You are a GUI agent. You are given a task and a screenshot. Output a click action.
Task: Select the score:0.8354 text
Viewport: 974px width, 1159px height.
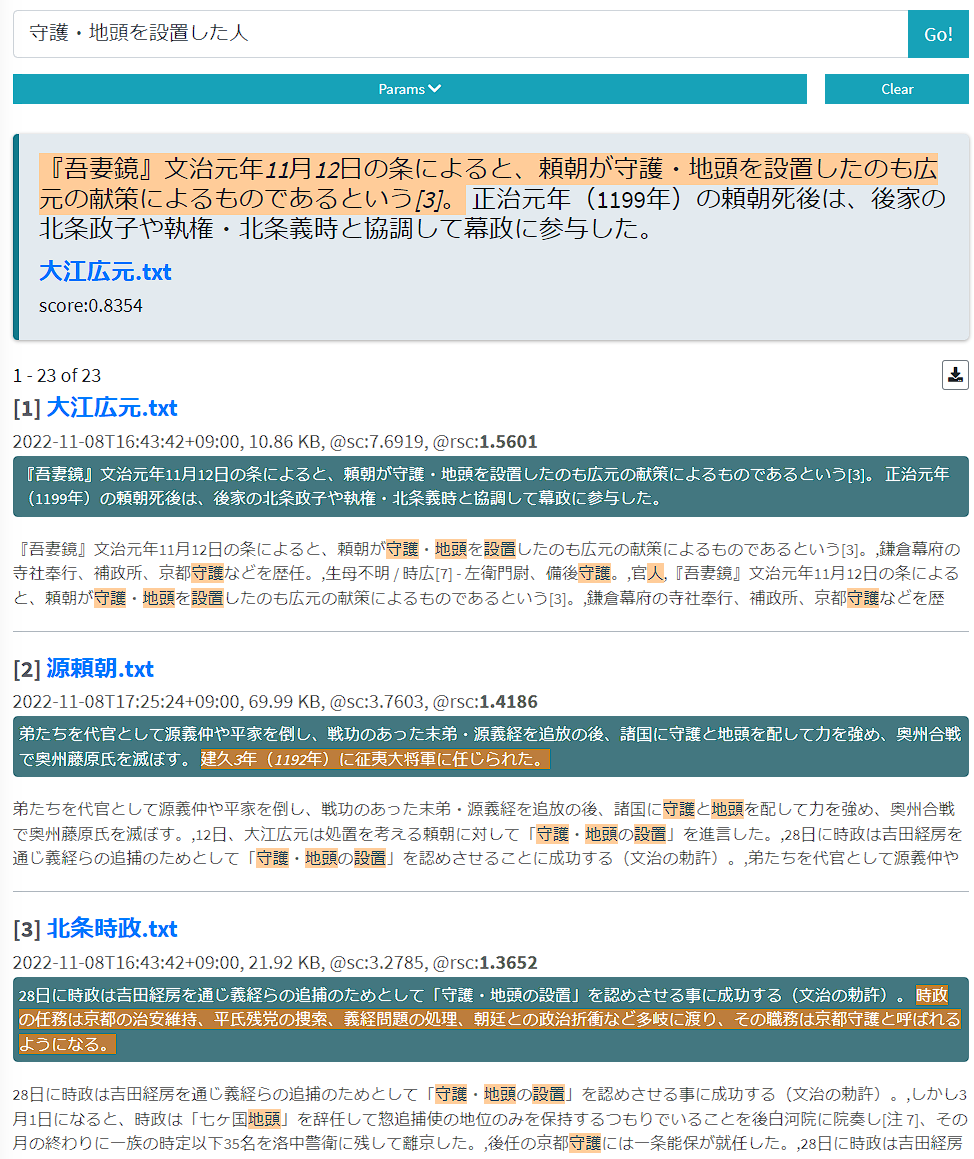(x=91, y=306)
